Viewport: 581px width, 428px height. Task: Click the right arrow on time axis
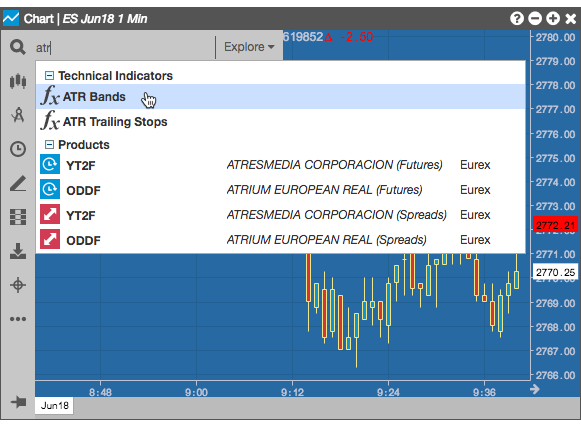click(x=534, y=389)
